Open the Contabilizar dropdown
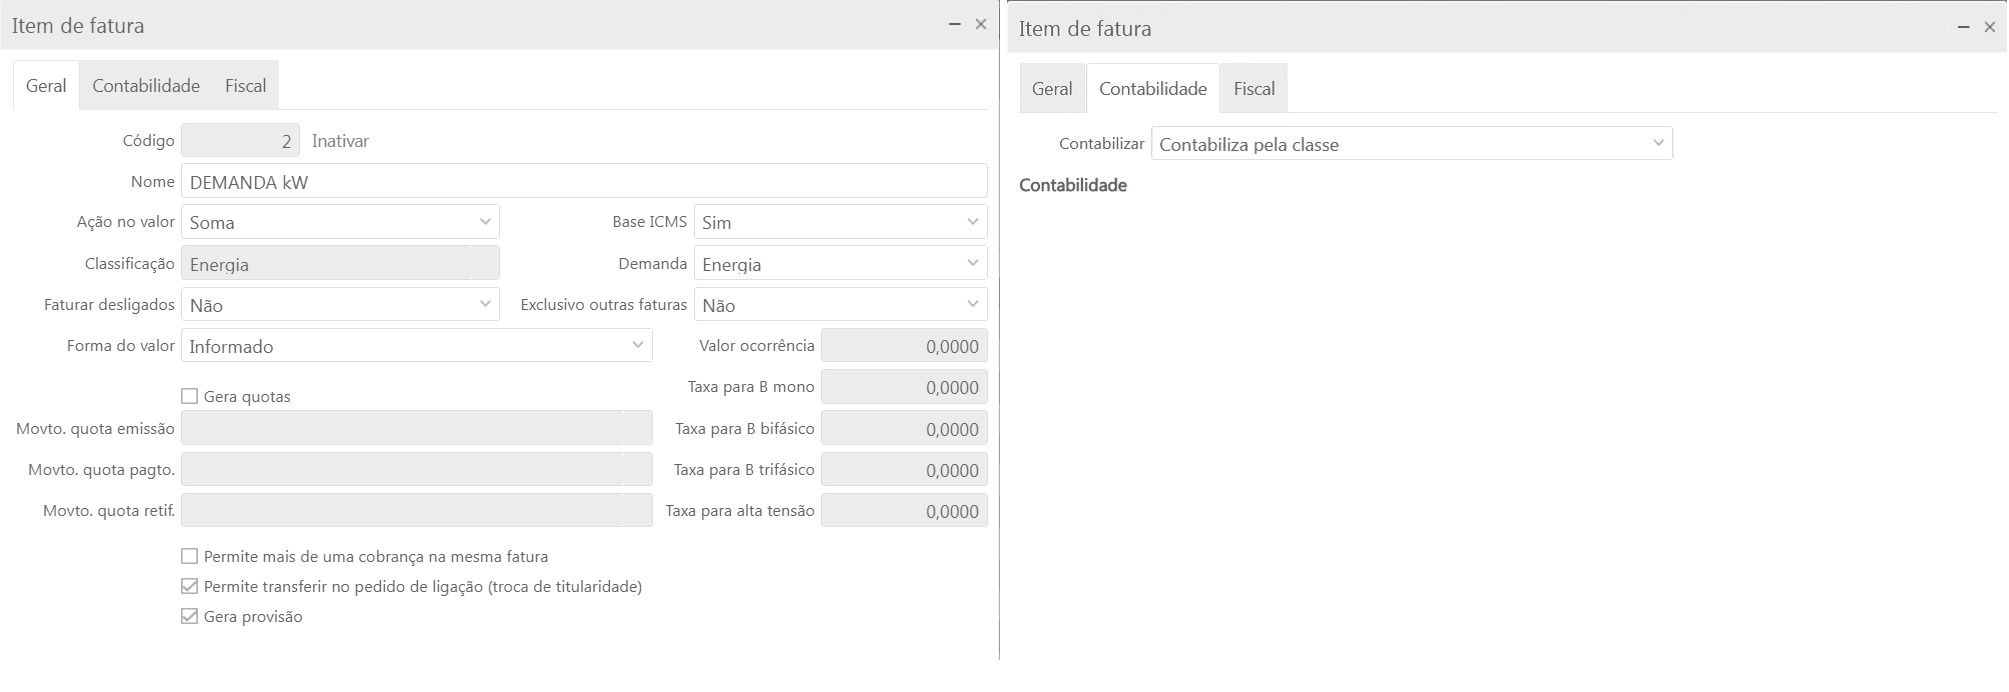The width and height of the screenshot is (2009, 692). pos(1411,144)
